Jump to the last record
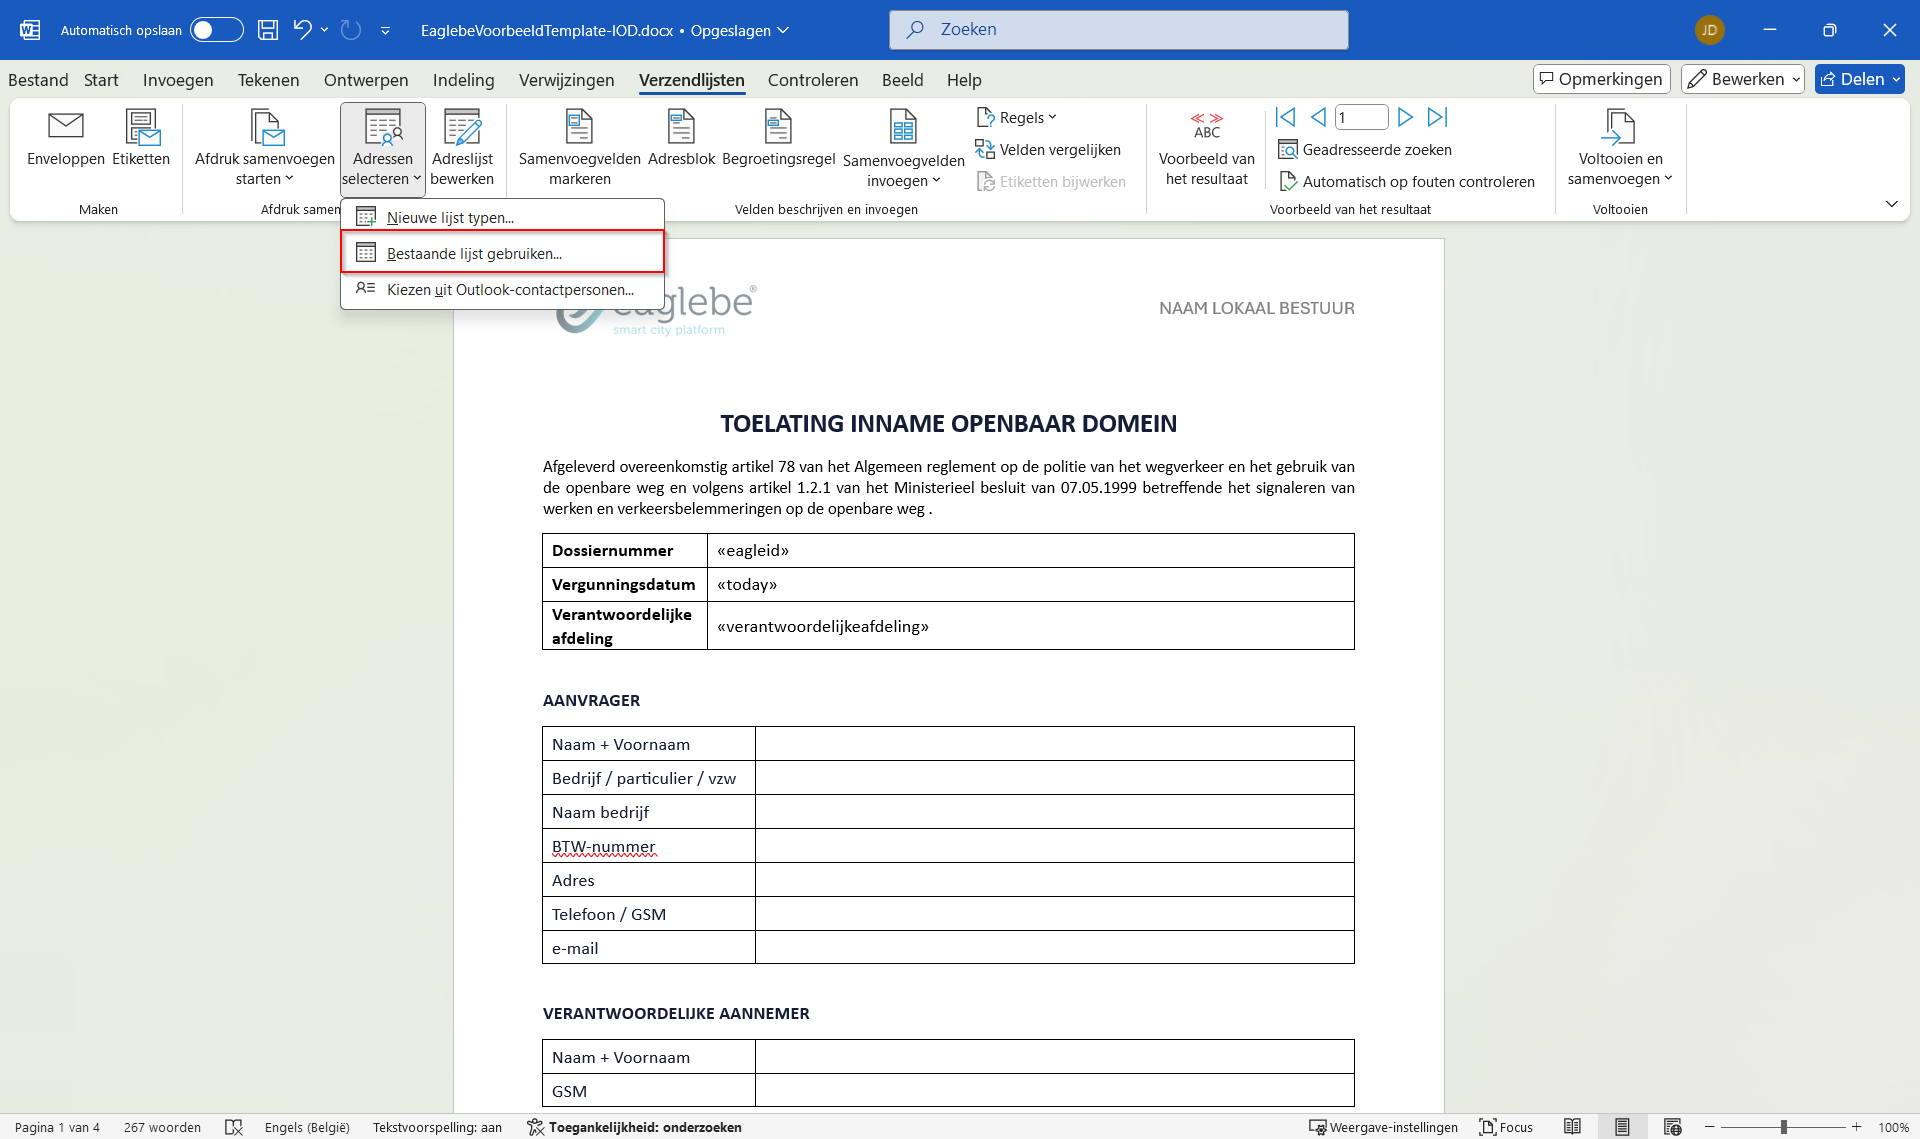1920x1139 pixels. (x=1437, y=117)
